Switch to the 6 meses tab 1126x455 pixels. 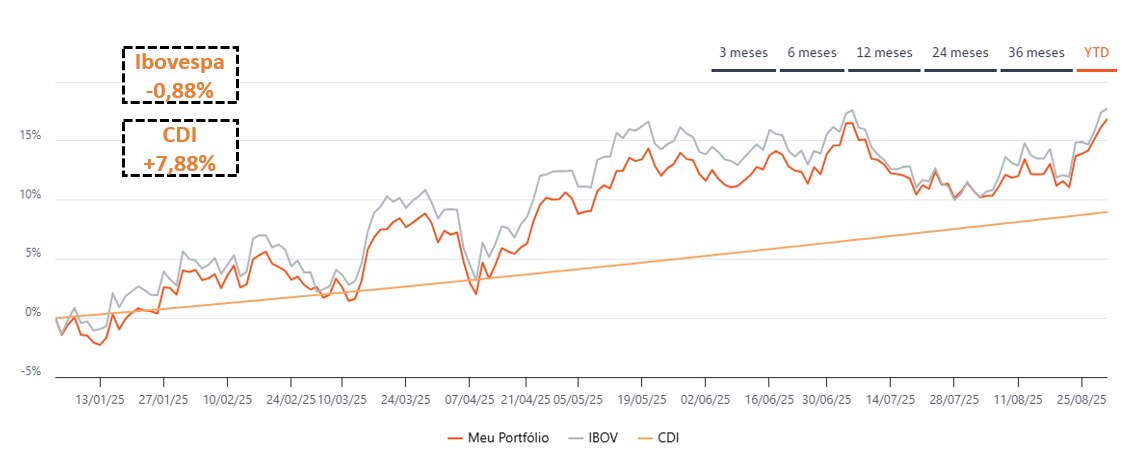coord(812,53)
